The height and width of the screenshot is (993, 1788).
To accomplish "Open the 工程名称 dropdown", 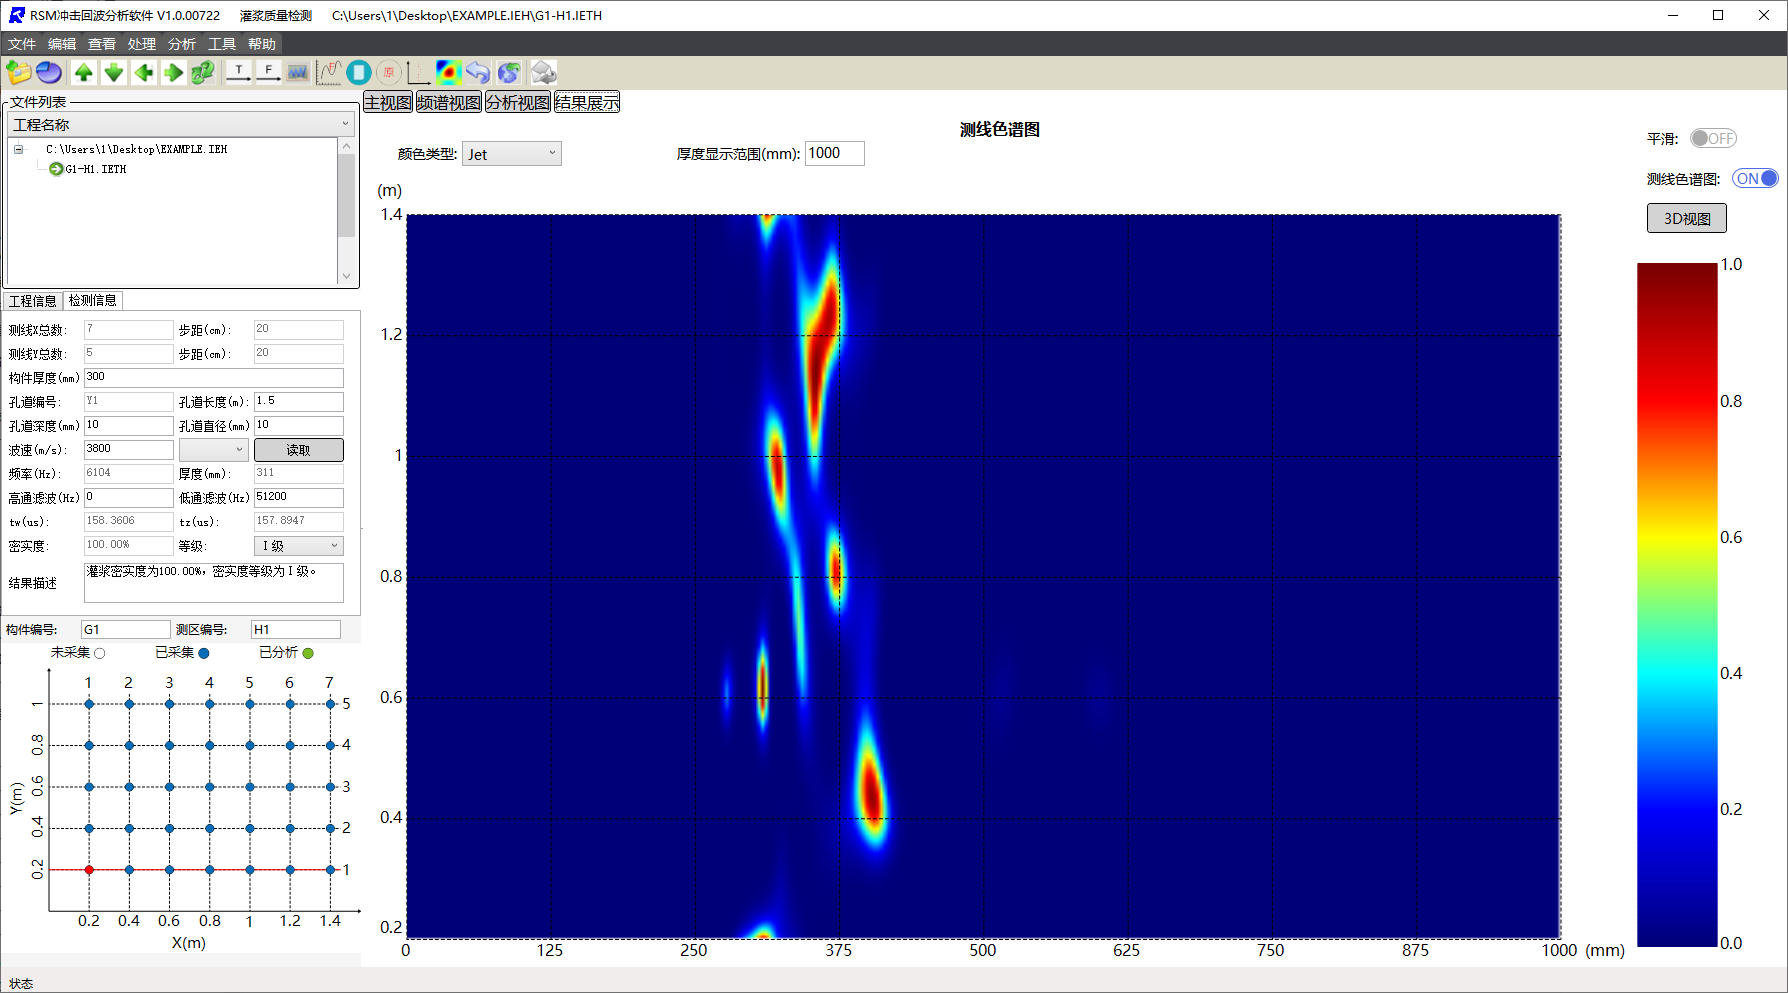I will [x=181, y=124].
